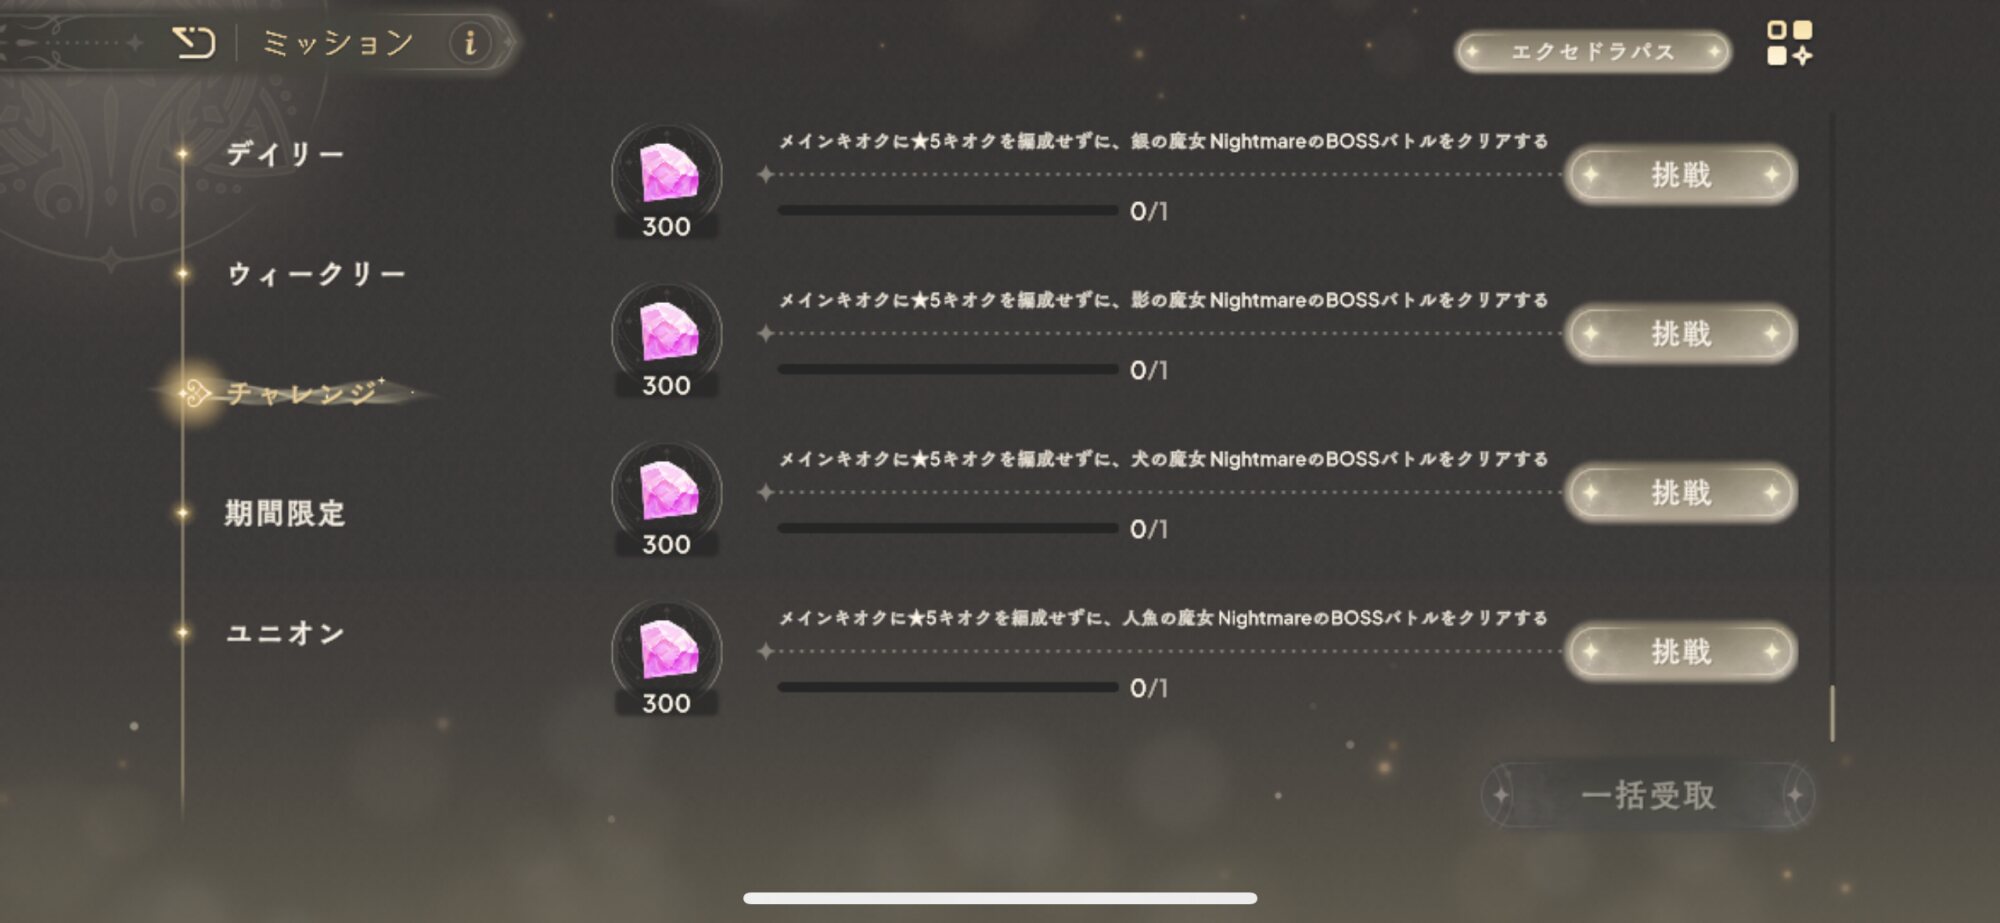Viewport: 2000px width, 923px height.
Task: Click the mission list scrollbar thumb
Action: pyautogui.click(x=1832, y=714)
